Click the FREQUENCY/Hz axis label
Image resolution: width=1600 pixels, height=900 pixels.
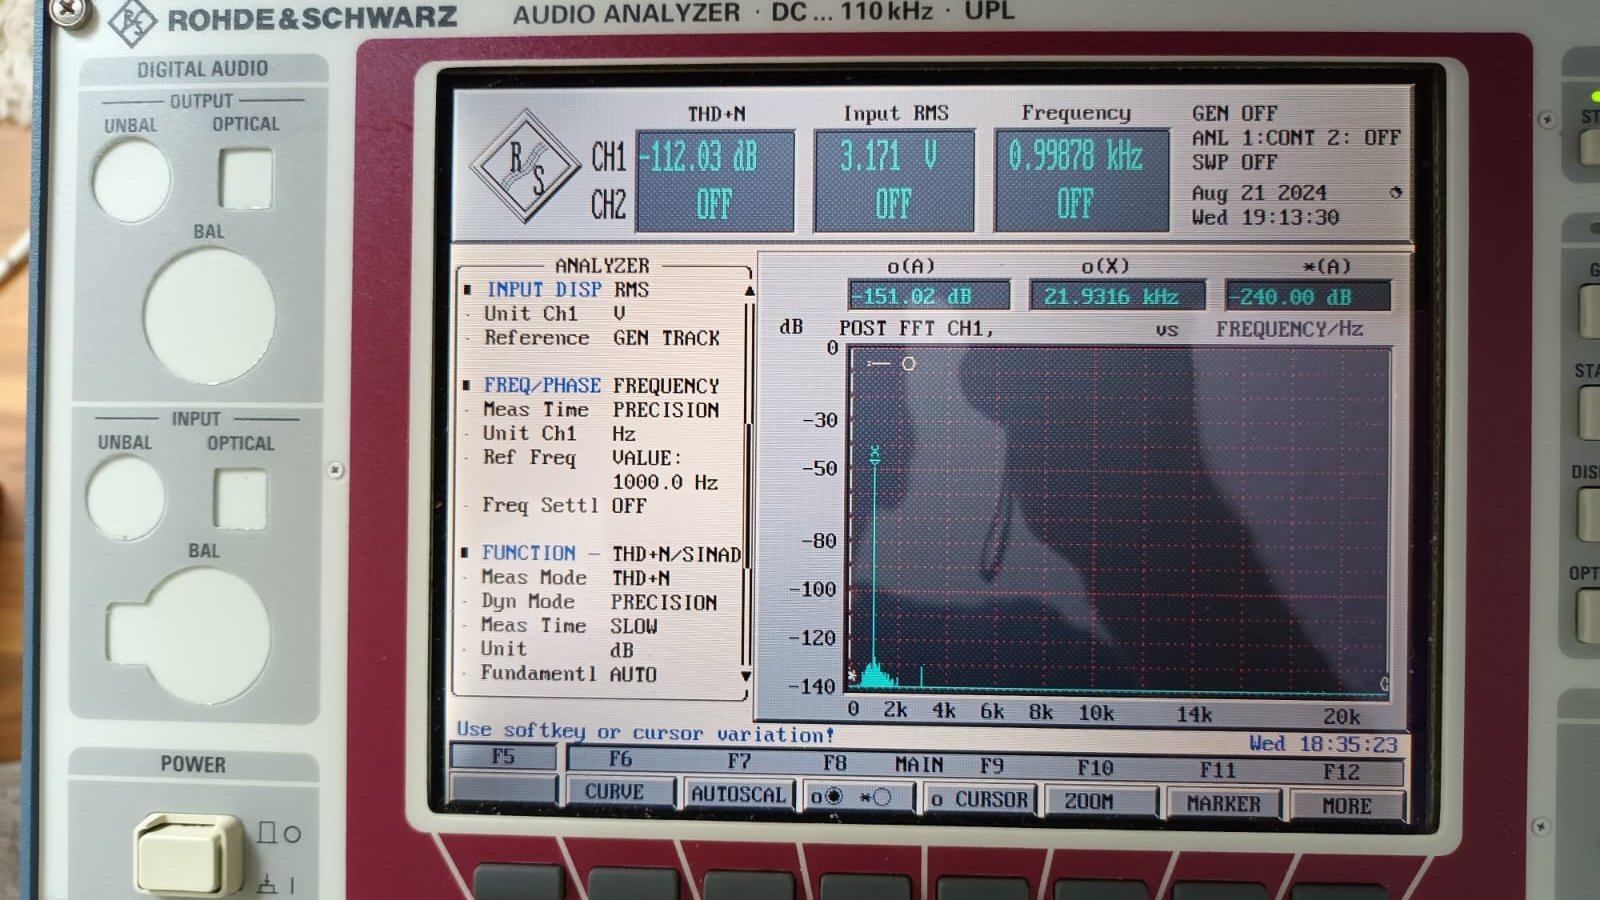[x=1289, y=329]
